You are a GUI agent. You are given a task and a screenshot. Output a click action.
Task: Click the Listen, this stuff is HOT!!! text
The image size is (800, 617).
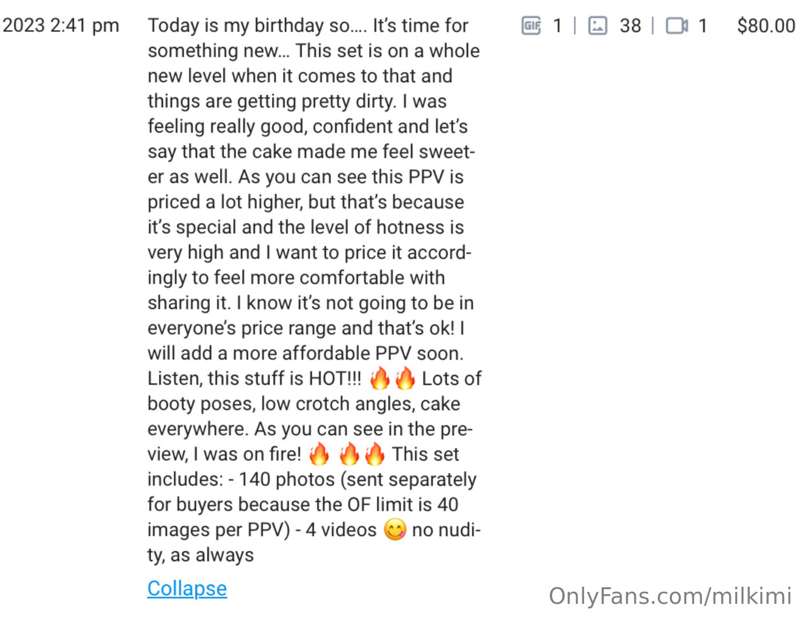[x=254, y=379]
